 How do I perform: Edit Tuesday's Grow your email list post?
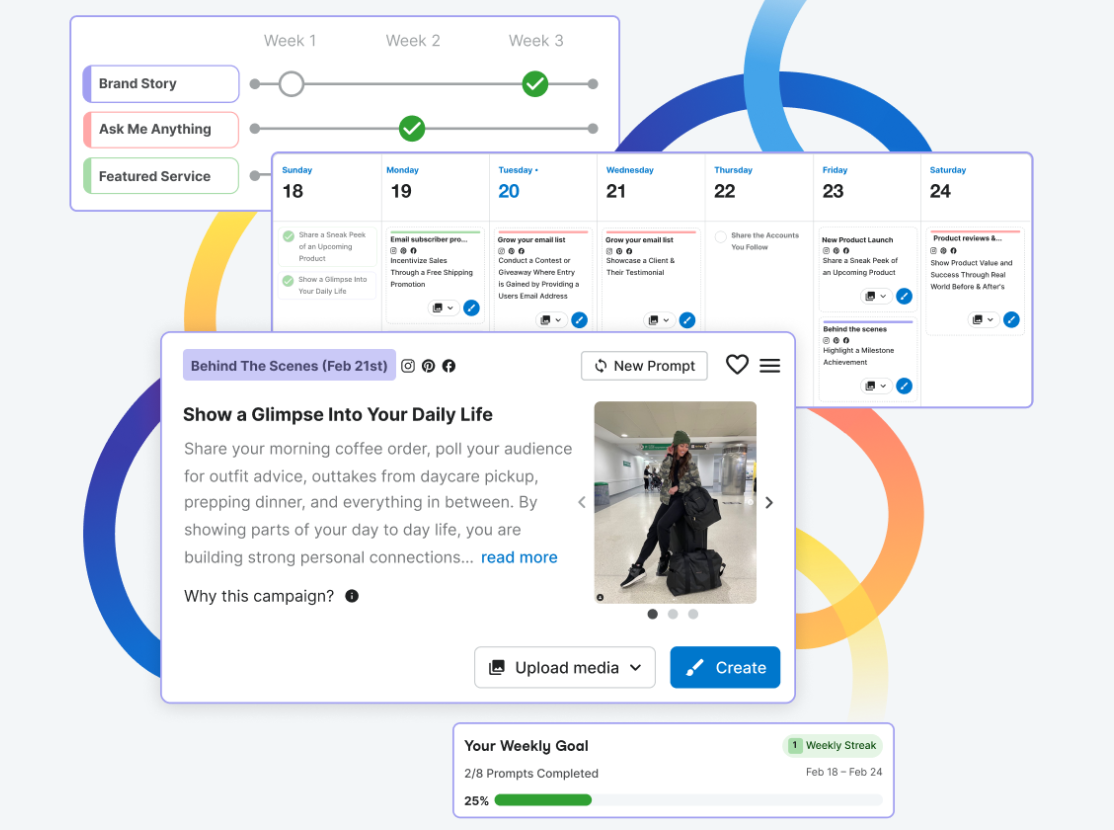click(579, 320)
